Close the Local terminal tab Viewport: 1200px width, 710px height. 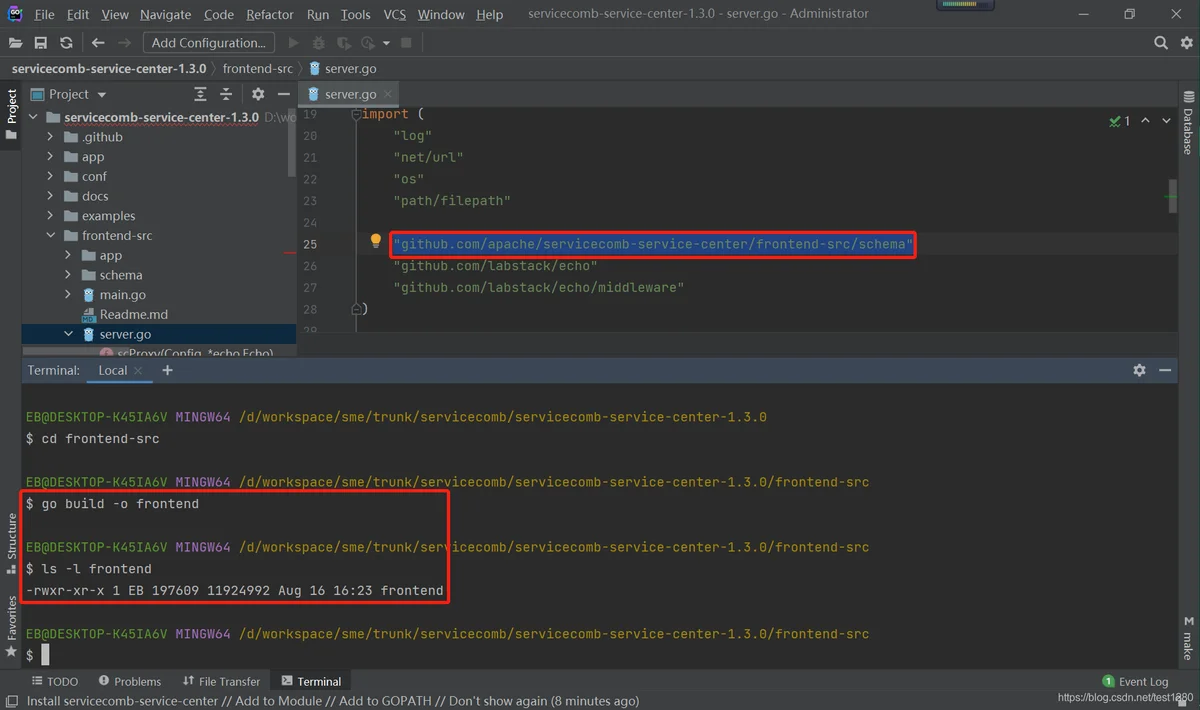click(138, 371)
